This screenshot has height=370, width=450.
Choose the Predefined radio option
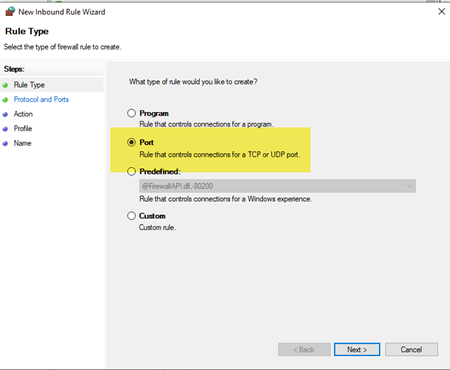click(x=131, y=171)
